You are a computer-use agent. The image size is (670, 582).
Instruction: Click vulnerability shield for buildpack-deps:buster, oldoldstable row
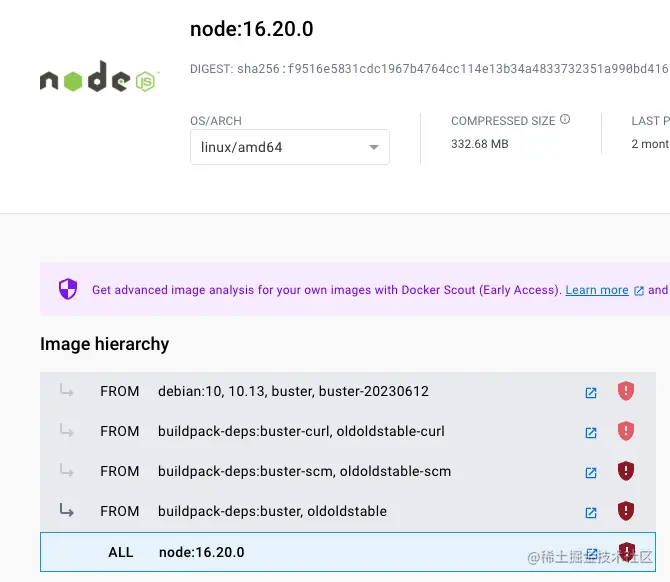(x=626, y=511)
